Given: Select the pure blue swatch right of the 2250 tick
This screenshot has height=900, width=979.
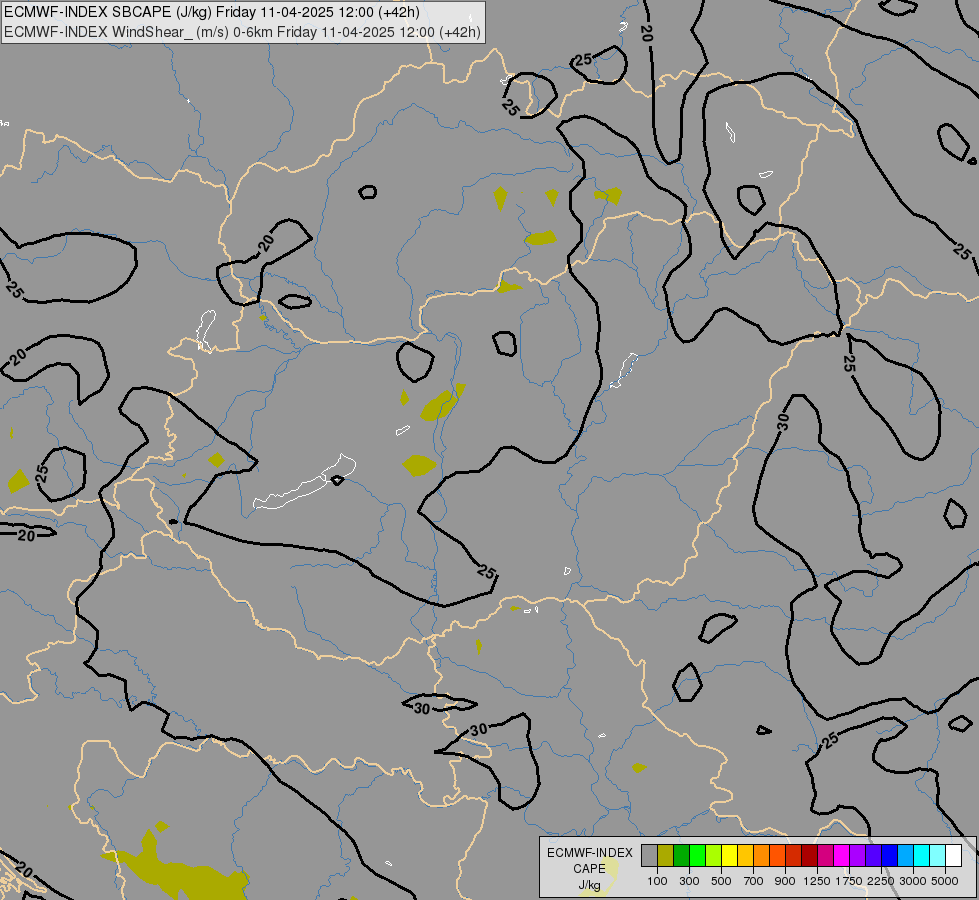Looking at the screenshot, I should 889,855.
